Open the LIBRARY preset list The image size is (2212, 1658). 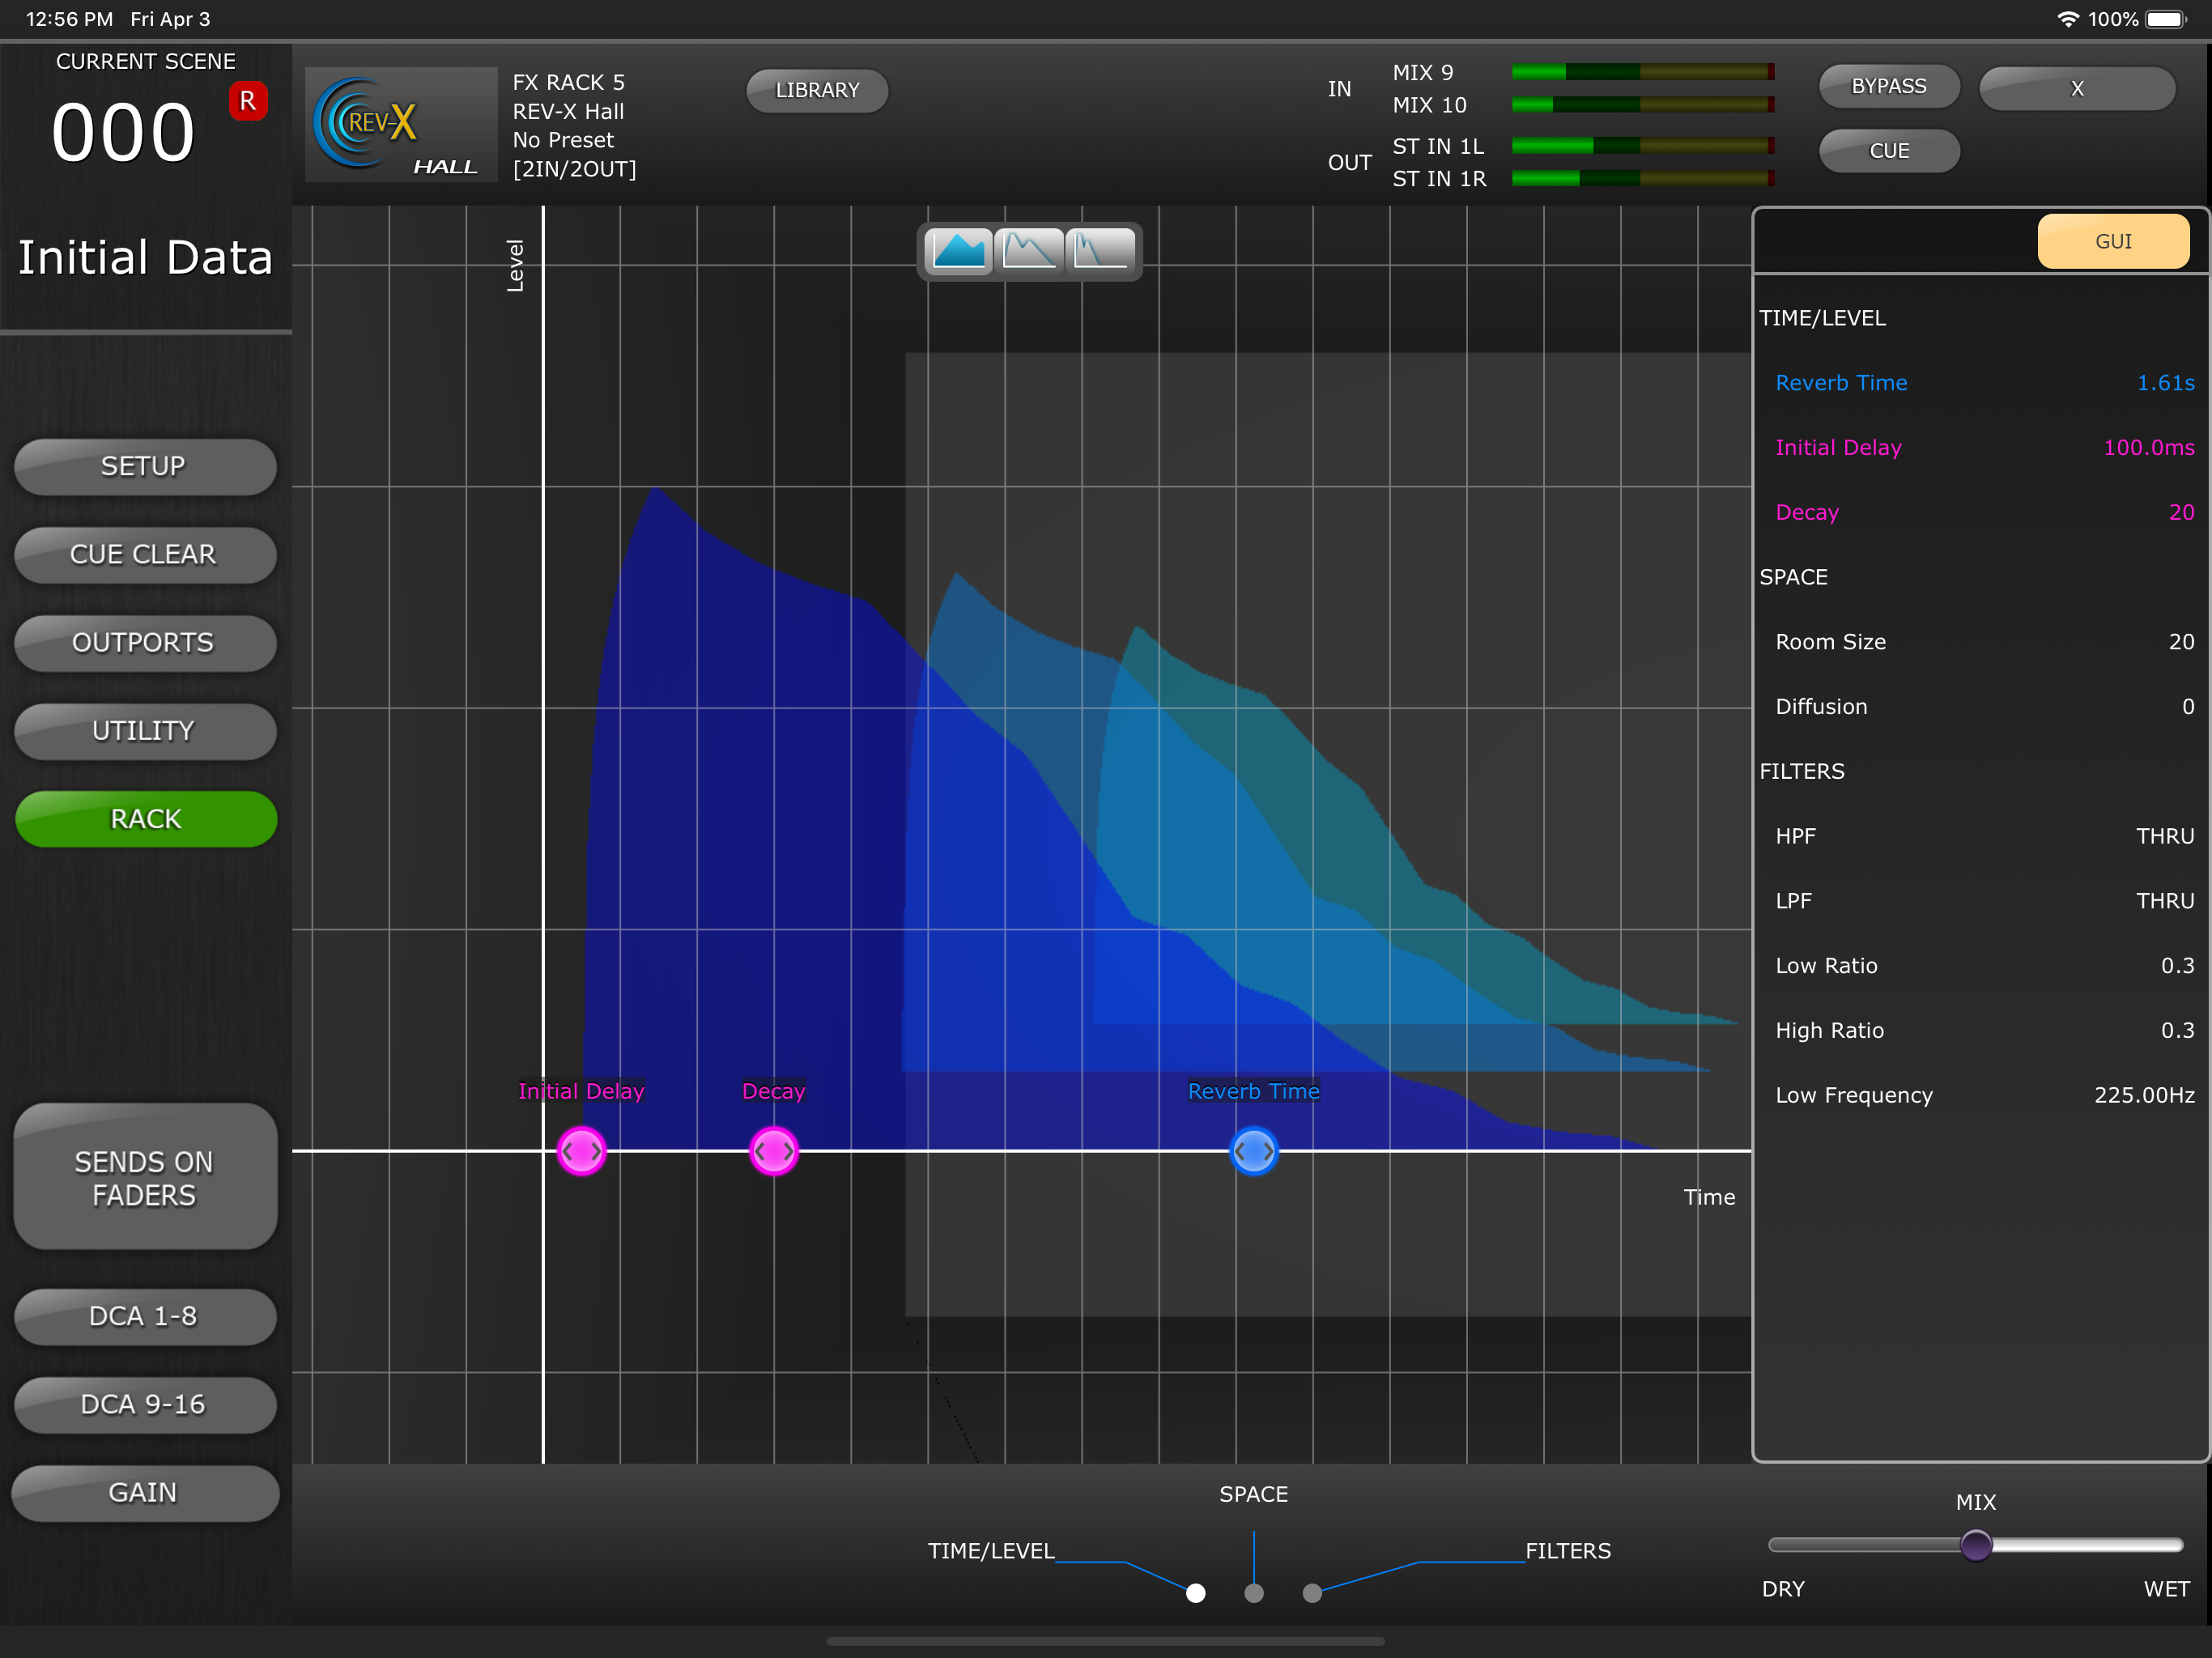point(817,91)
